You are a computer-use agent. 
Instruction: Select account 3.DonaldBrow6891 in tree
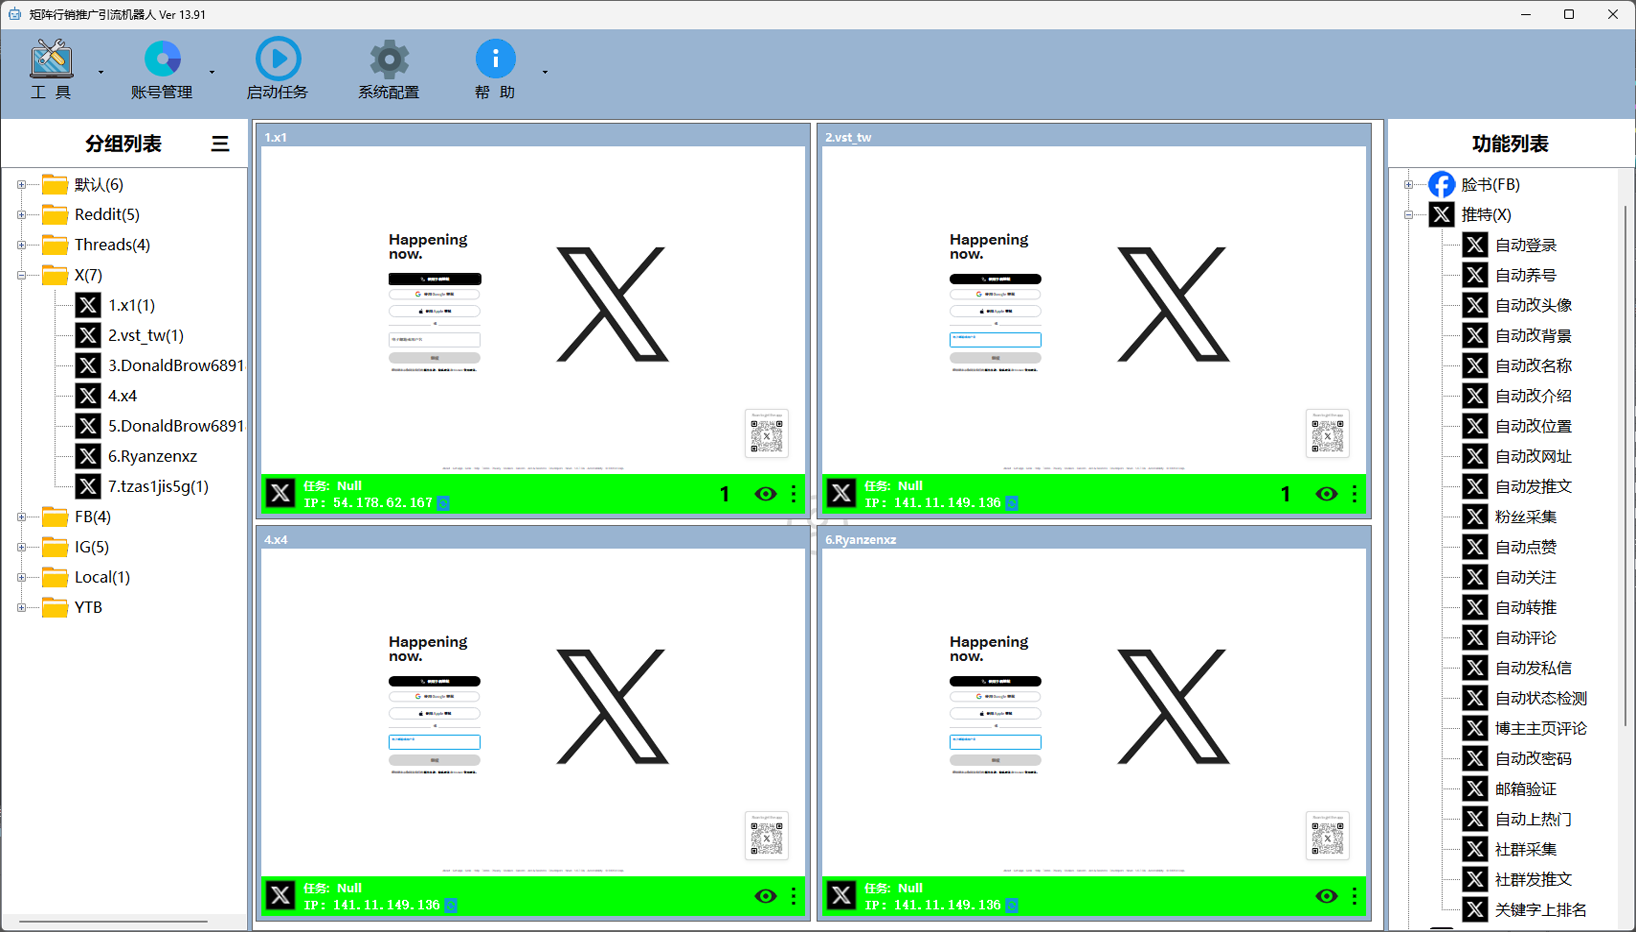tap(175, 365)
